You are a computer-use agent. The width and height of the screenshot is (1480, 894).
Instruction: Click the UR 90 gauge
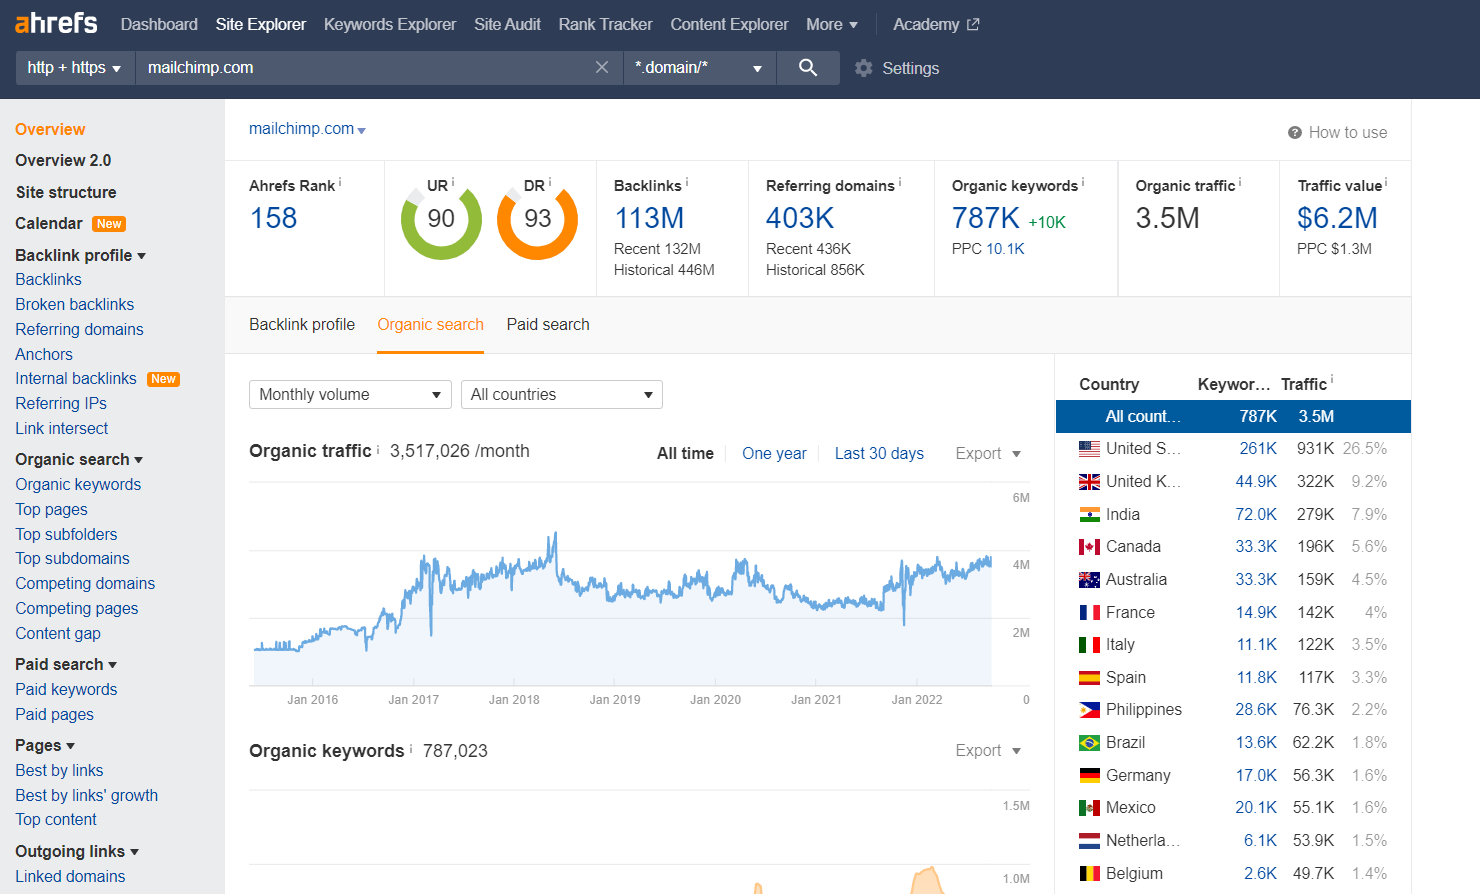[x=441, y=219]
